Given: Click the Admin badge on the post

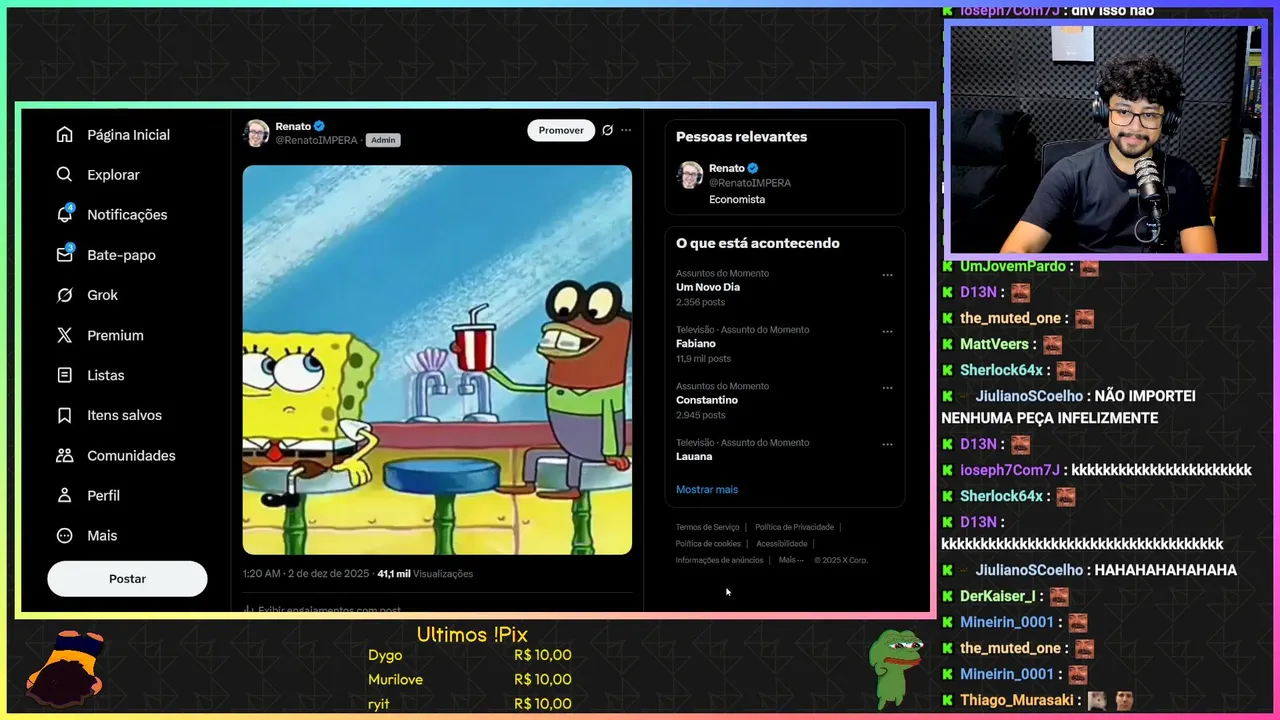Looking at the screenshot, I should point(383,140).
